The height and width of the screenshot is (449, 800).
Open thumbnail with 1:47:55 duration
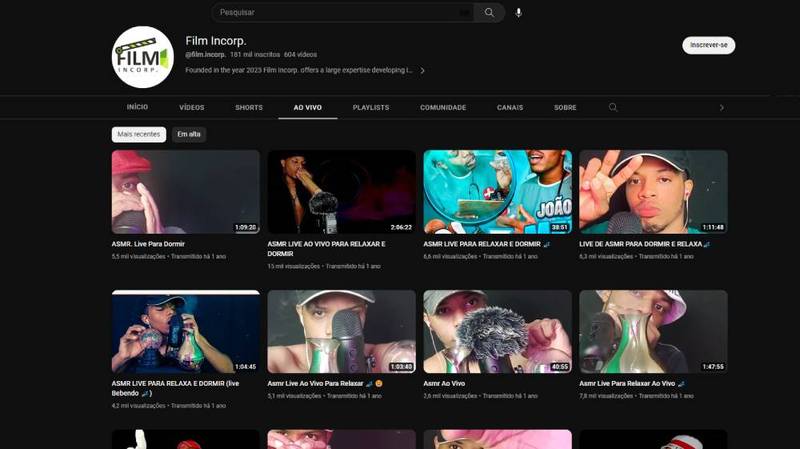653,332
